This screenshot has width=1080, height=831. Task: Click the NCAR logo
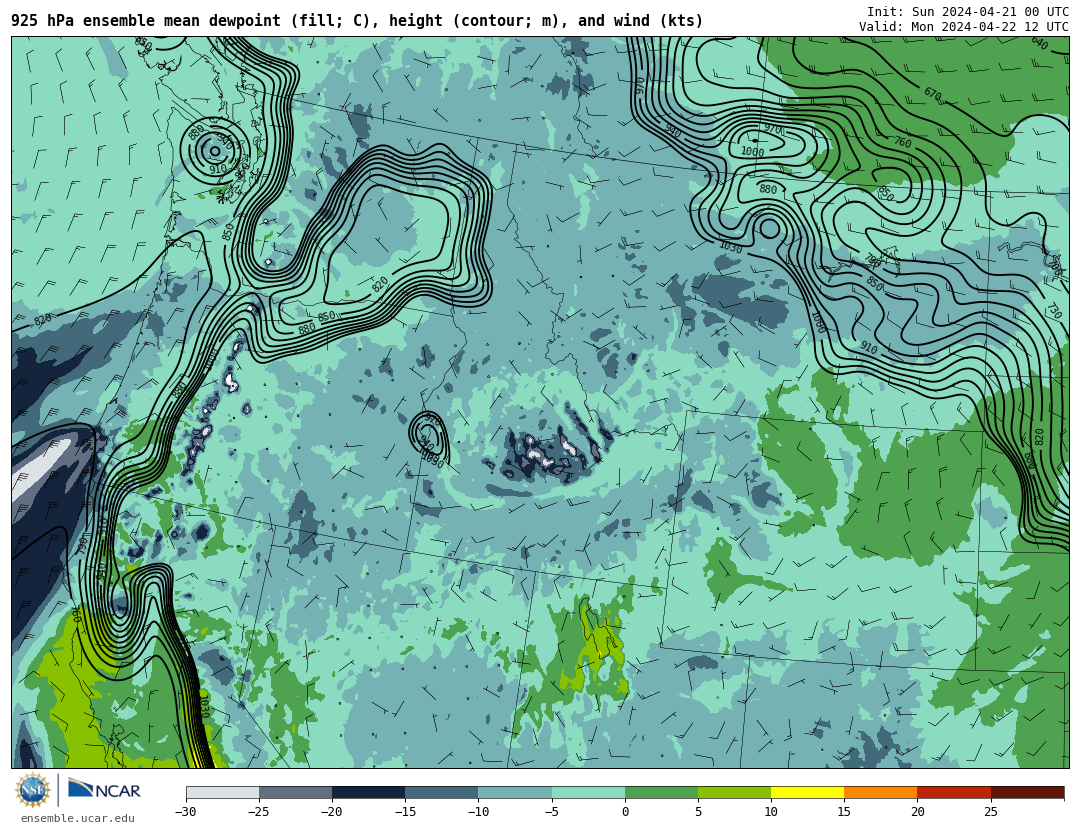click(x=104, y=789)
